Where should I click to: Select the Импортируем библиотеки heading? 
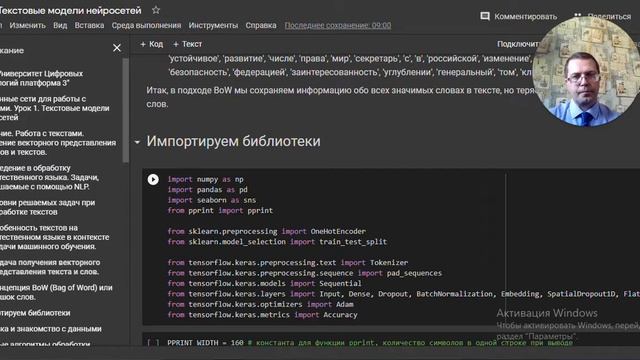point(233,141)
